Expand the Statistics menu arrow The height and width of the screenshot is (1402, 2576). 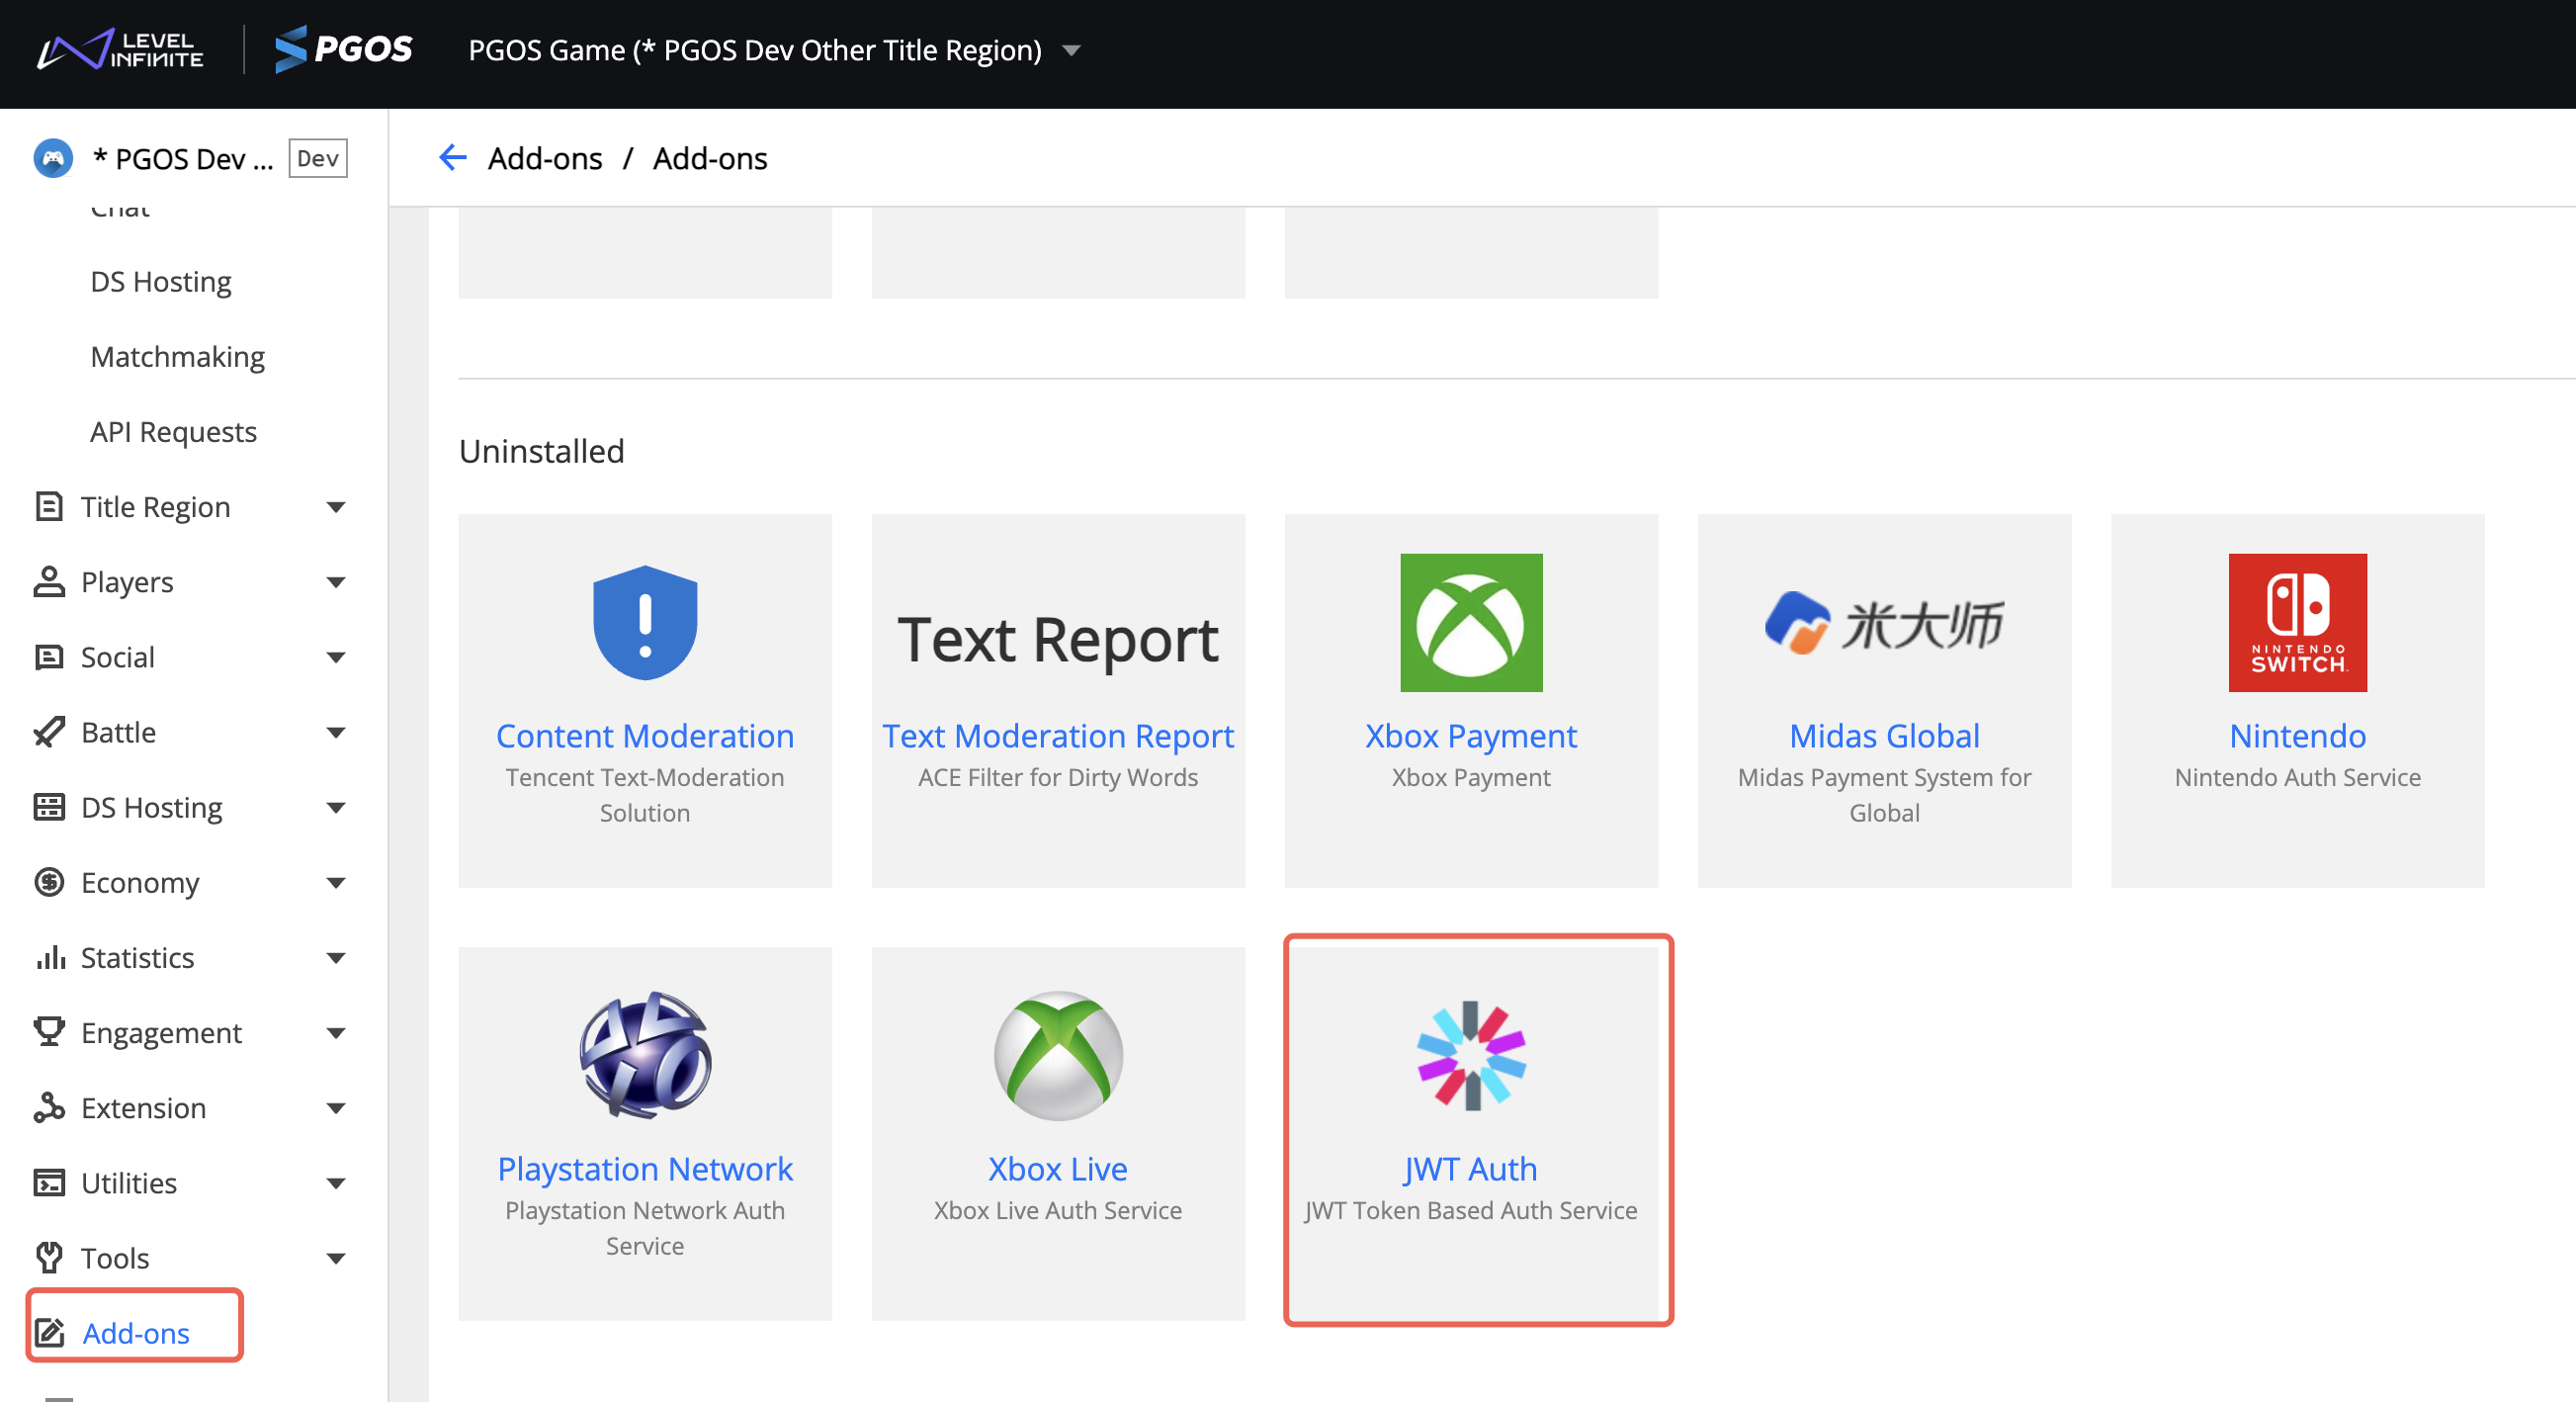336,957
